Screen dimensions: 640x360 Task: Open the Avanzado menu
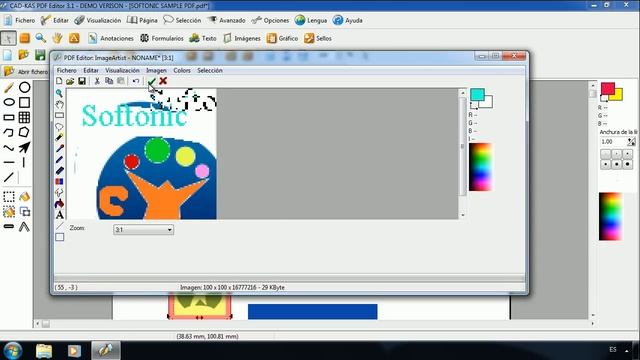(x=226, y=20)
